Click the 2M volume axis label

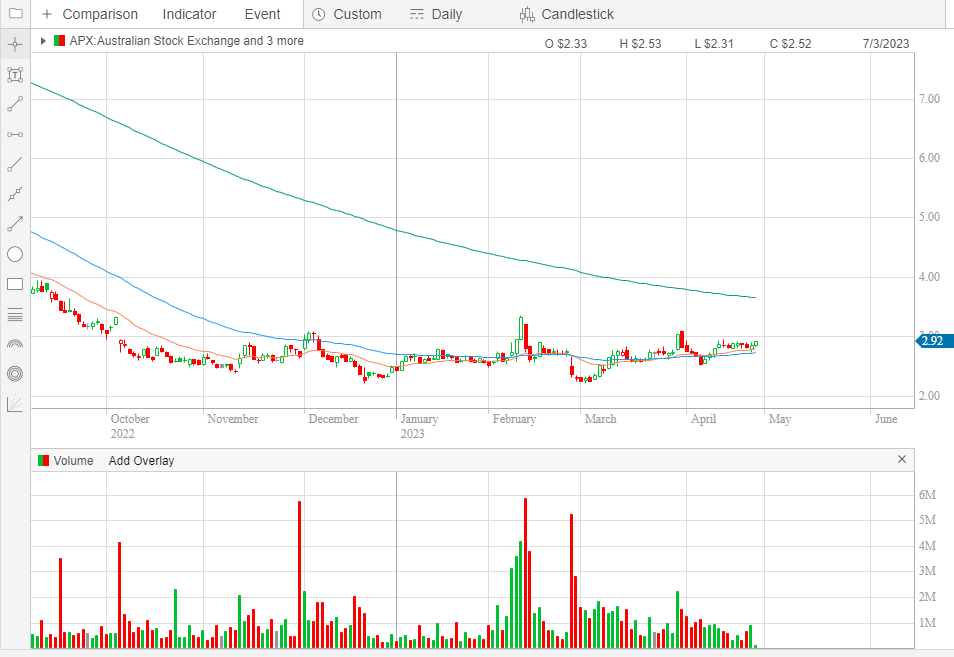pyautogui.click(x=927, y=597)
